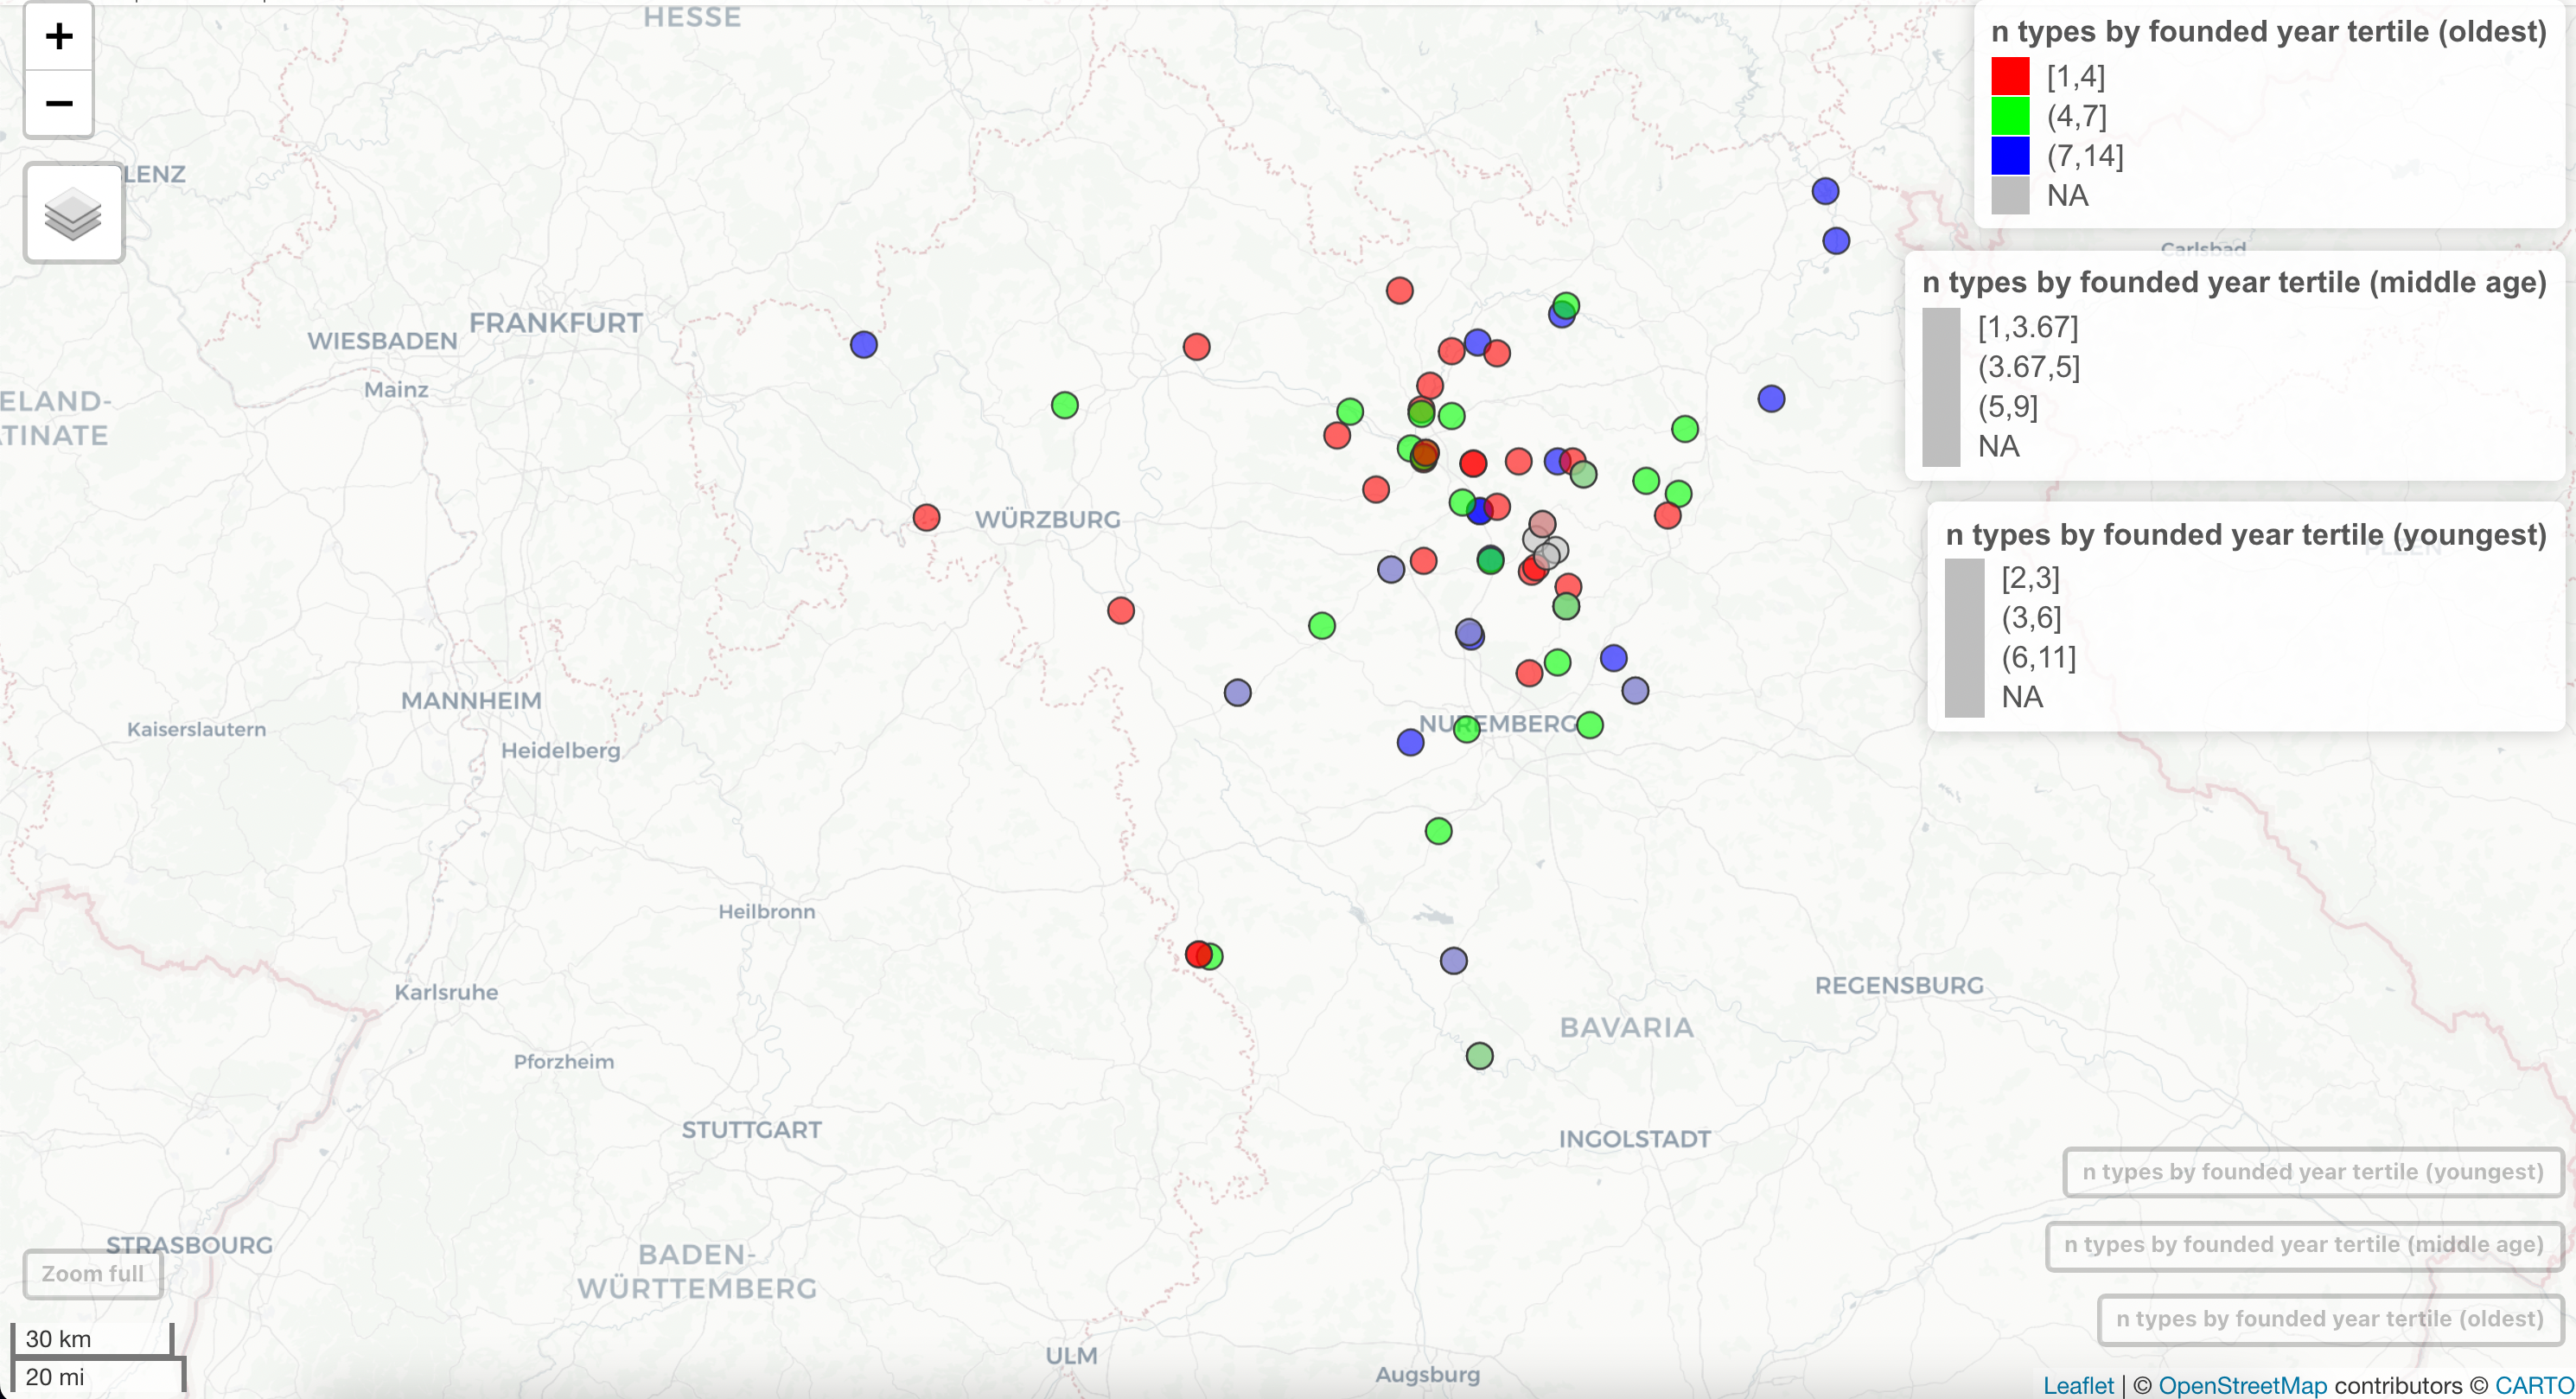2576x1399 pixels.
Task: Open the OpenStreetMap contributors link
Action: [x=2242, y=1385]
